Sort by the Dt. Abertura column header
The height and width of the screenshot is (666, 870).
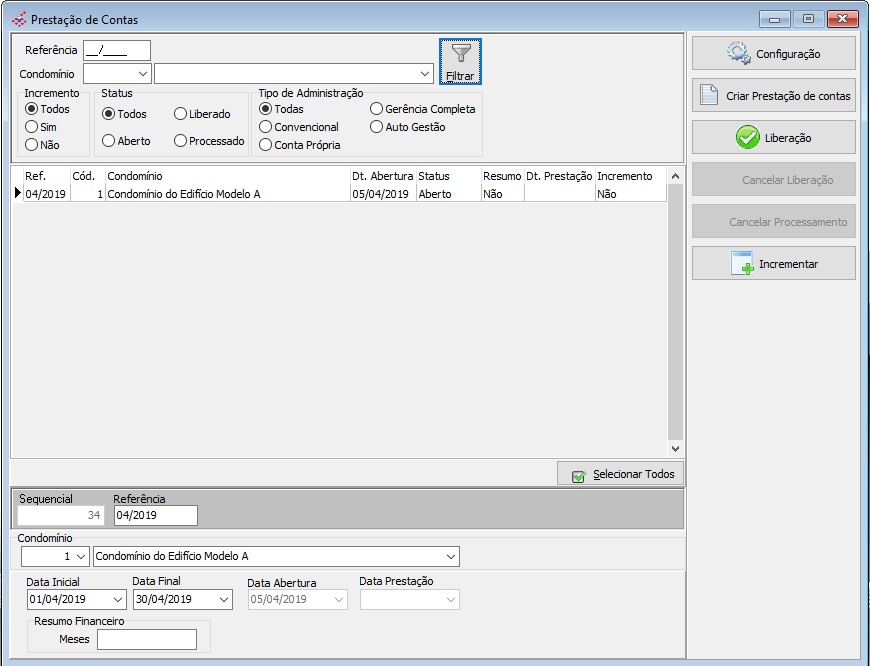[382, 176]
